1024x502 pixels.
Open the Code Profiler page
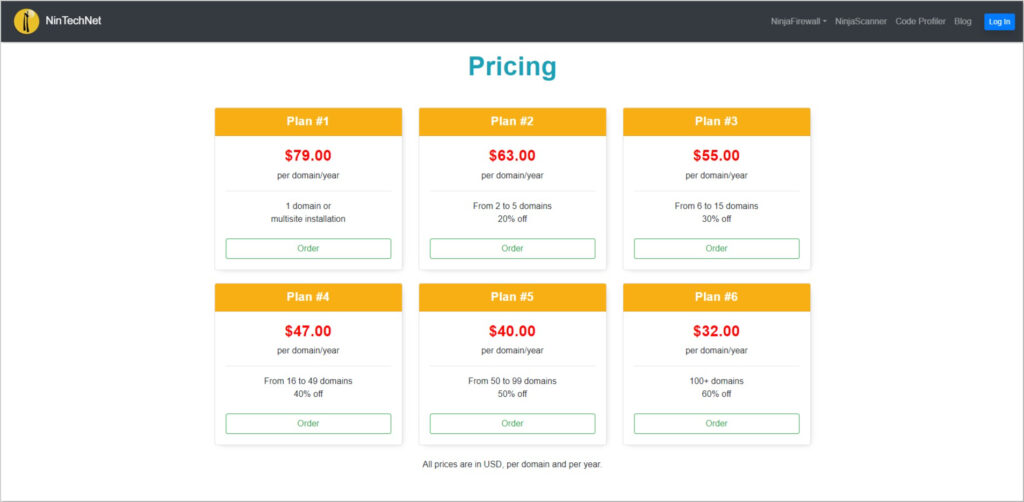click(920, 22)
